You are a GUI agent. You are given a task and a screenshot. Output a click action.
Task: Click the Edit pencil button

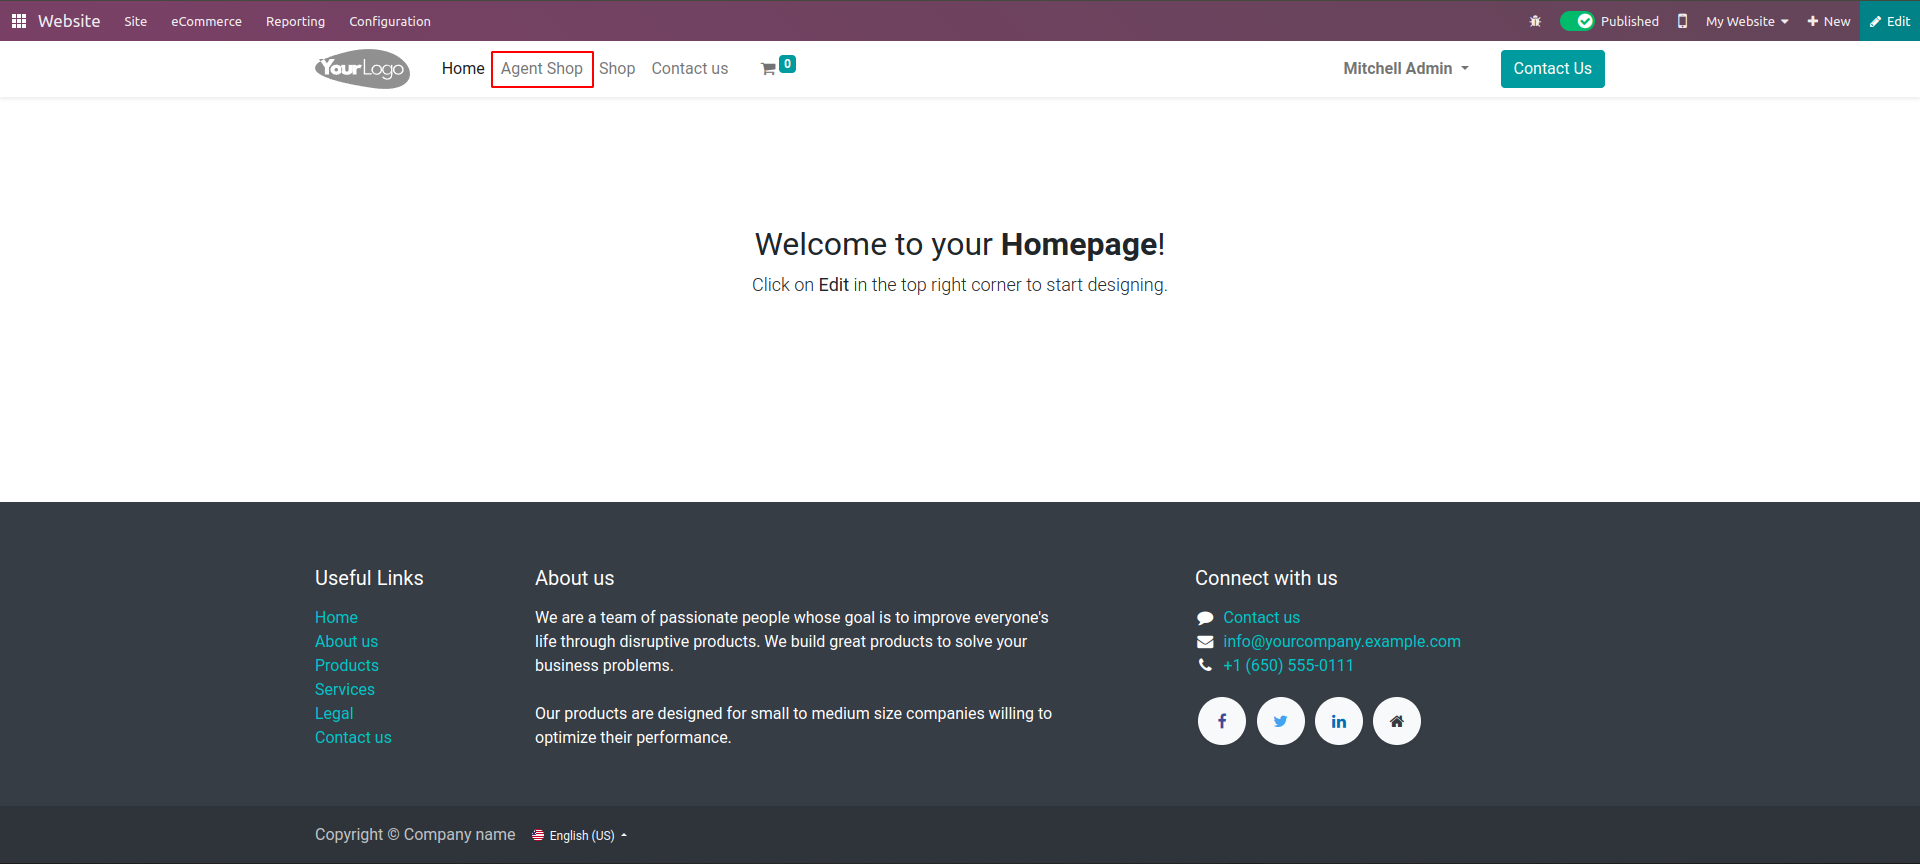[1890, 21]
